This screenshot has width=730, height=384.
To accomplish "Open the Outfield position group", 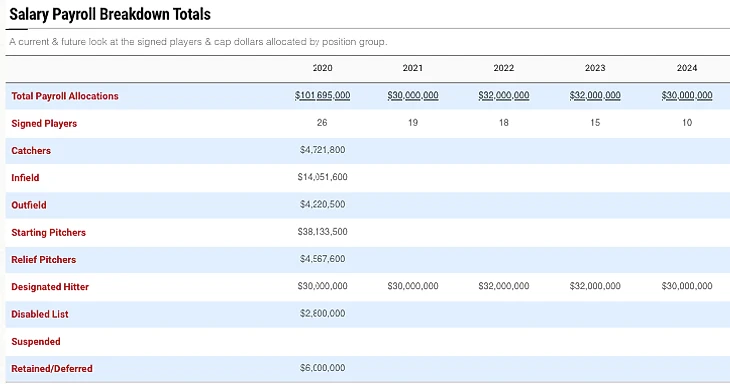I will tap(29, 205).
